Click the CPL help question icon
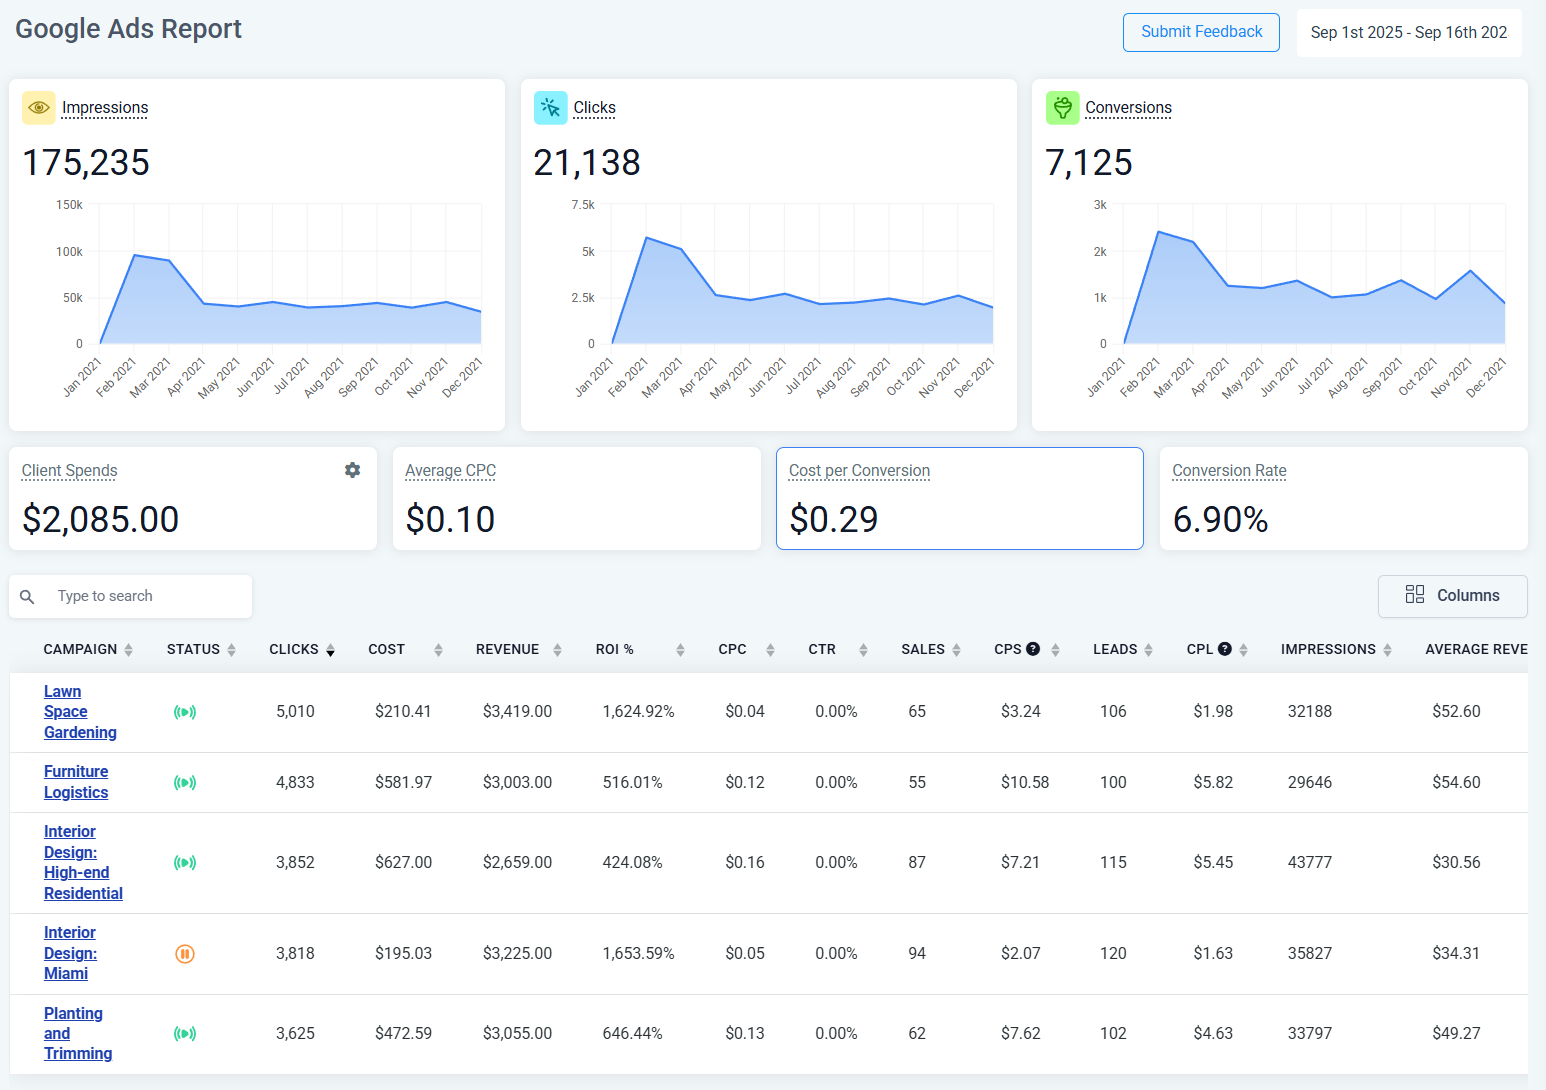 click(x=1224, y=649)
